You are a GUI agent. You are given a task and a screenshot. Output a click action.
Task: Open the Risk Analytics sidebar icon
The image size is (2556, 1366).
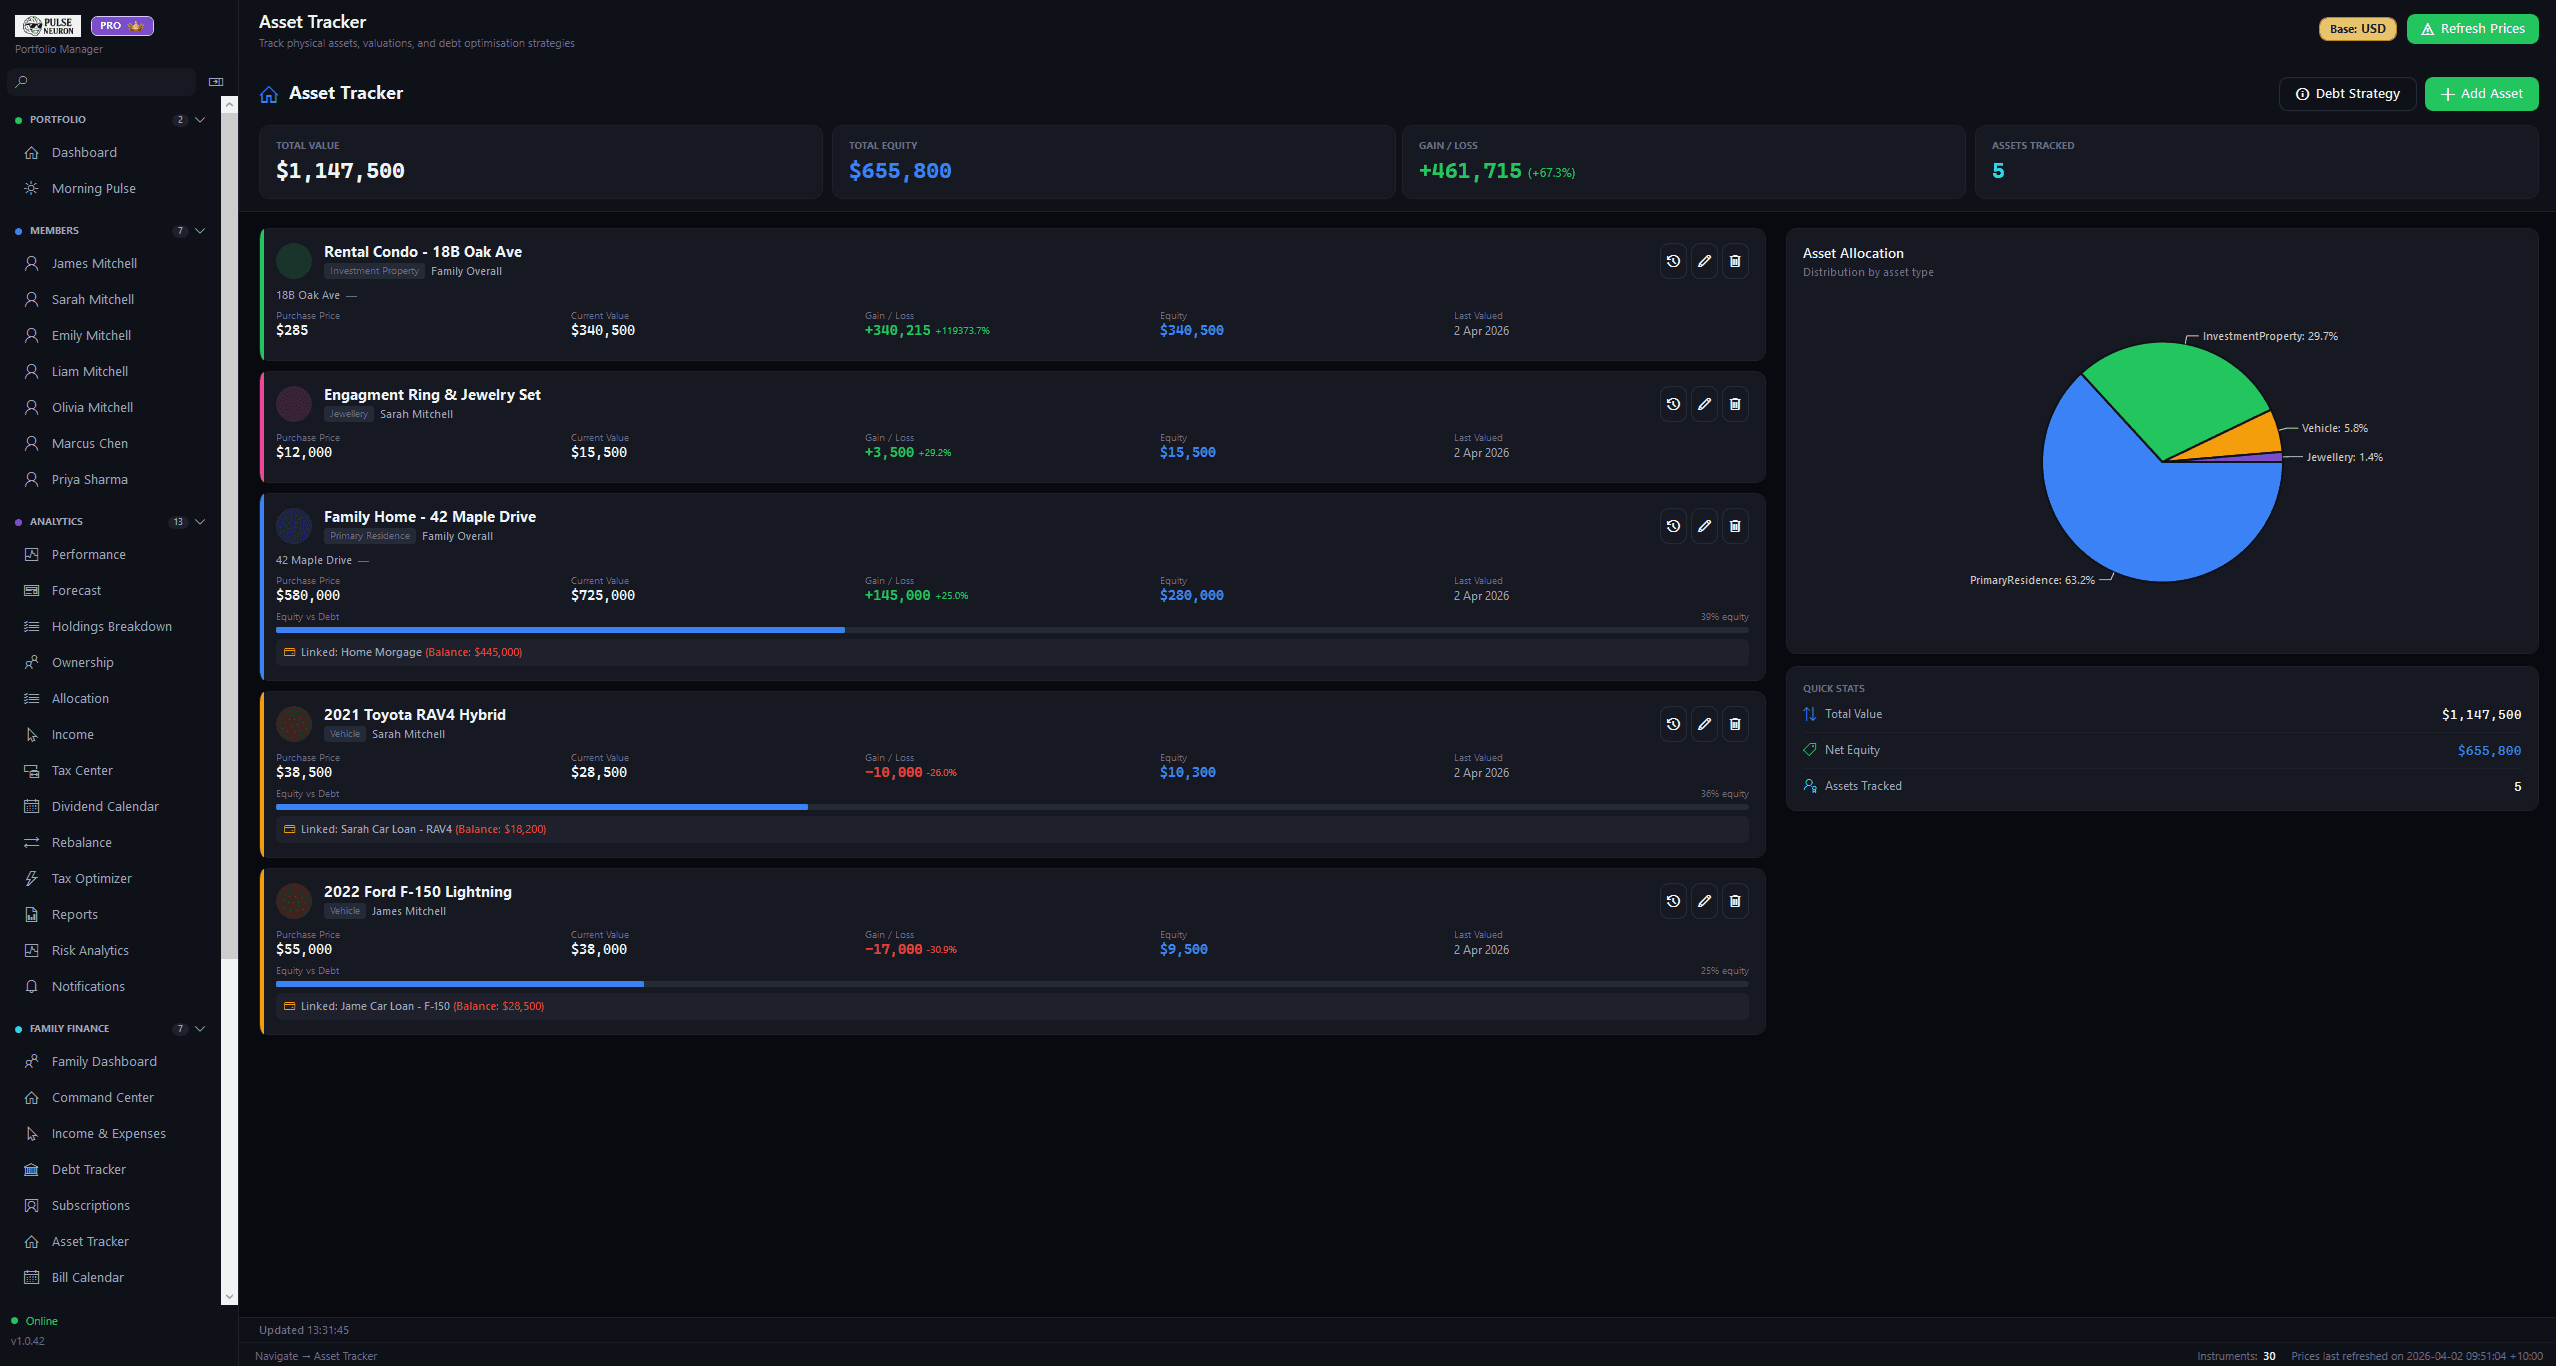point(33,950)
